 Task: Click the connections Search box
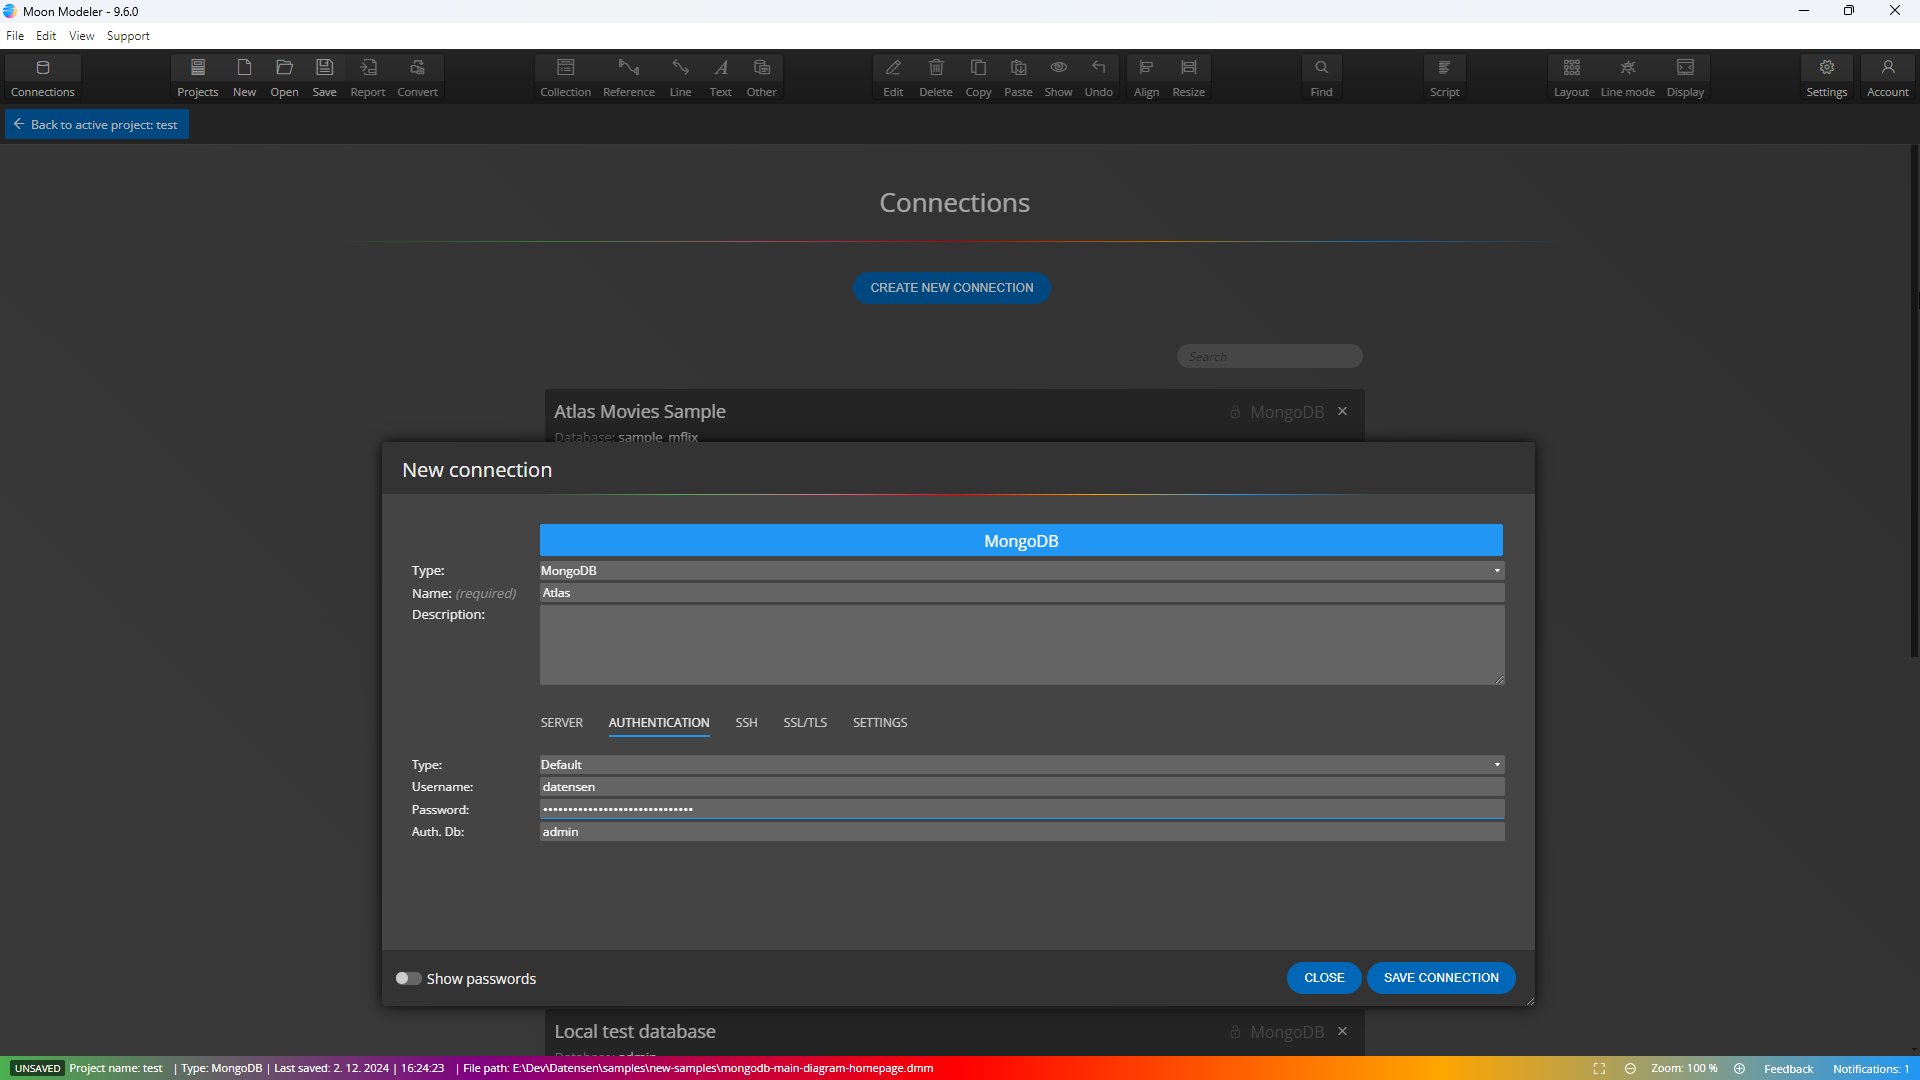pyautogui.click(x=1269, y=356)
